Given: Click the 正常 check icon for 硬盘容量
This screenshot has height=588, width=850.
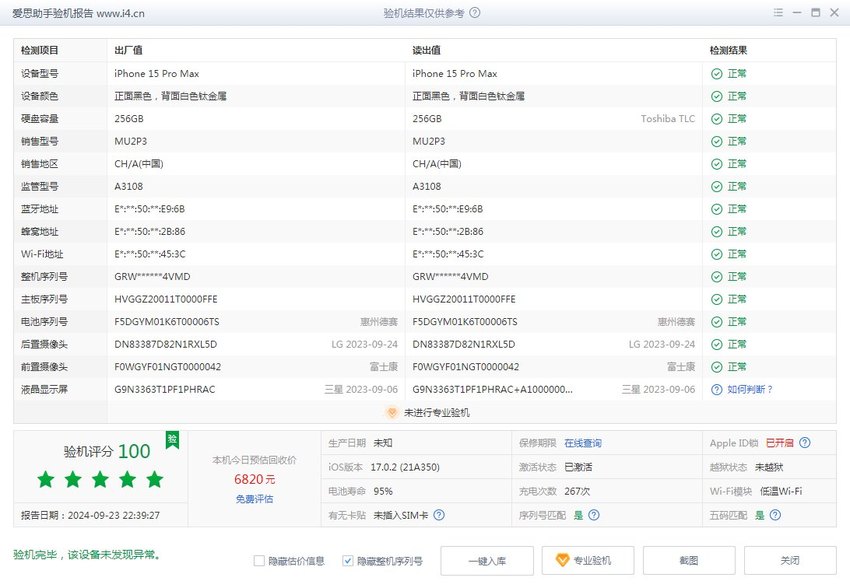Looking at the screenshot, I should point(717,119).
